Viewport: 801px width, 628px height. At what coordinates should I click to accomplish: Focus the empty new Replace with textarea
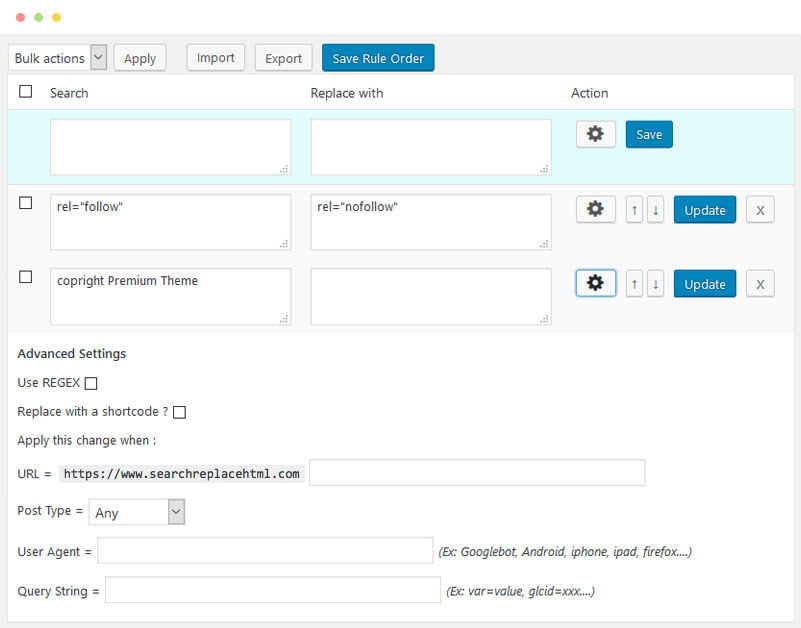tap(431, 147)
